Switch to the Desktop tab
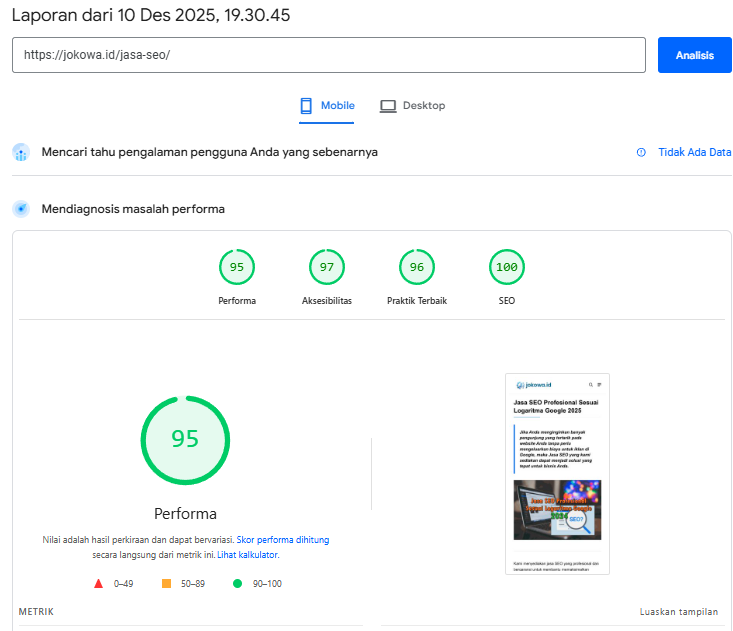Viewport: 733px width, 631px height. (x=413, y=106)
